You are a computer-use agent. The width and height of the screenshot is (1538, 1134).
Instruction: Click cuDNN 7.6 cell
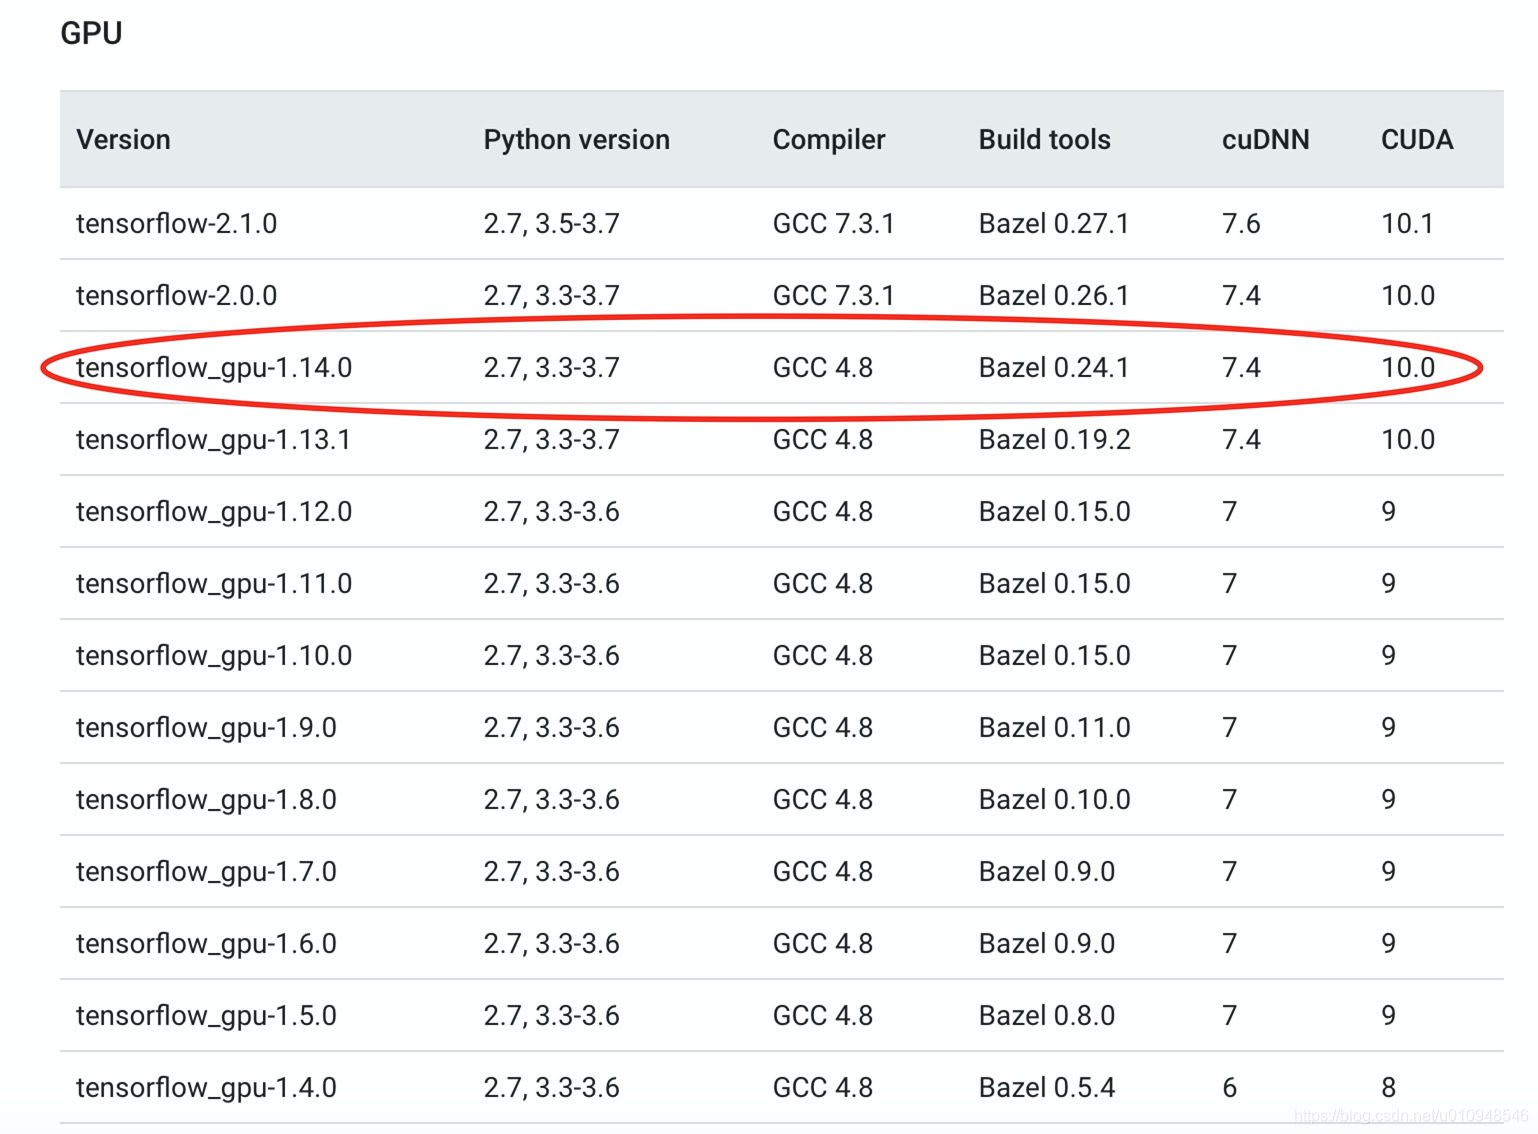(1240, 223)
